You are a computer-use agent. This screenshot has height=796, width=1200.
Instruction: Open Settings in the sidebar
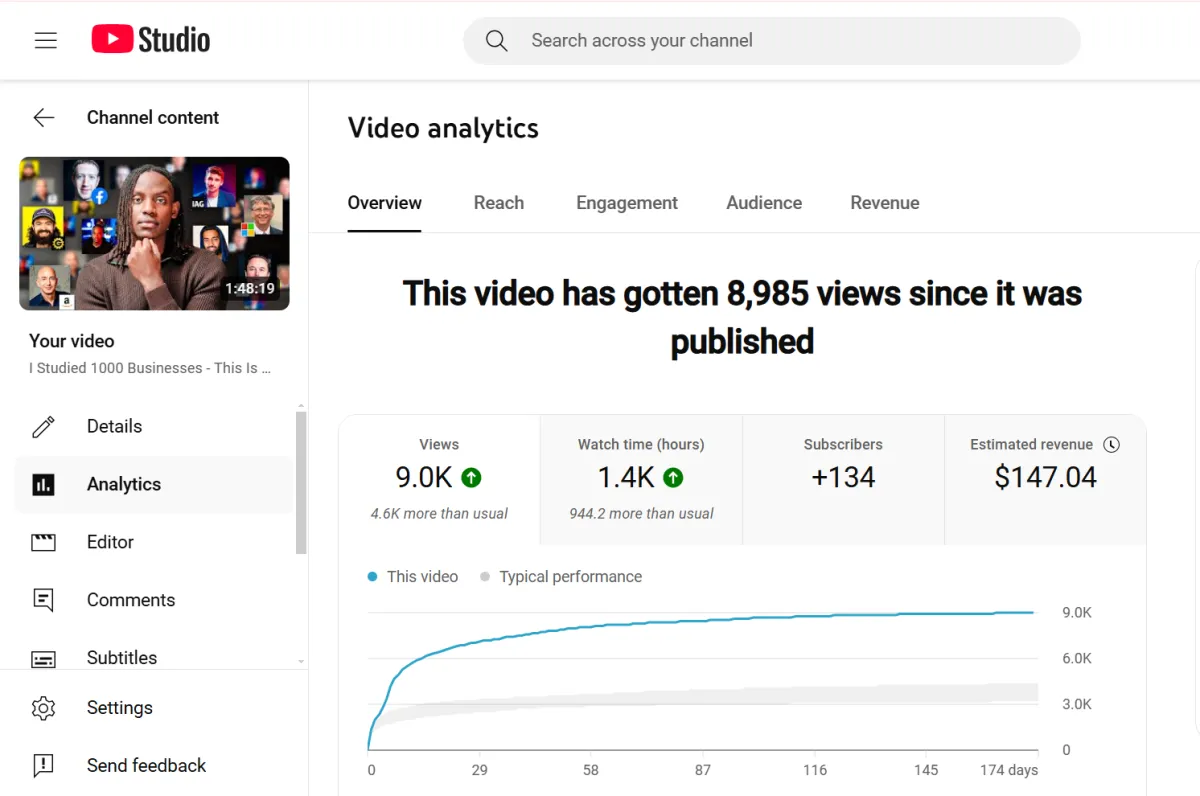click(154, 708)
